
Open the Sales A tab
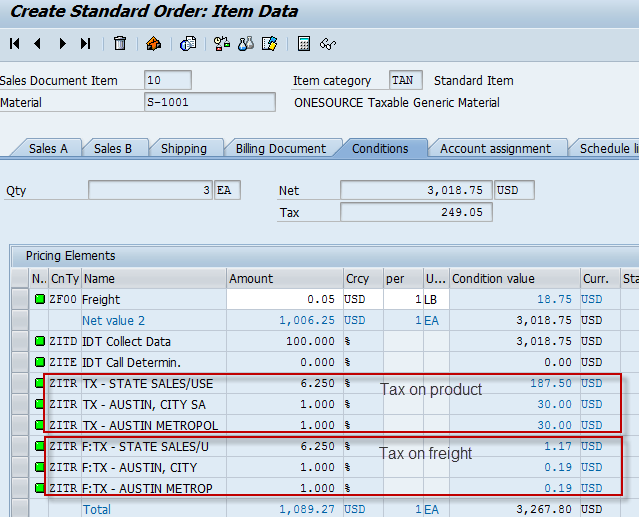click(48, 148)
